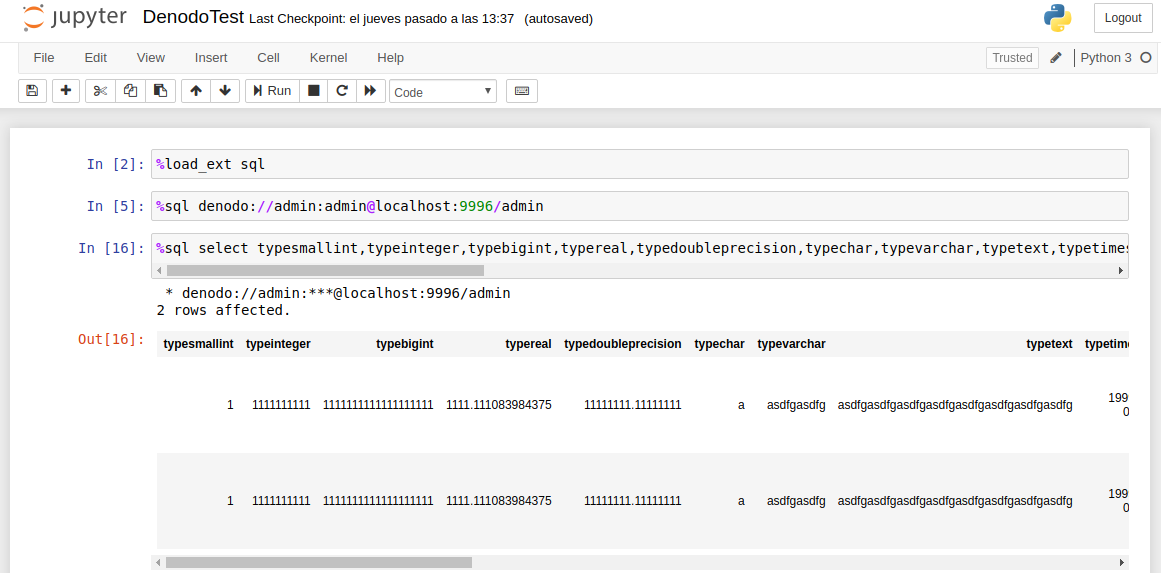The image size is (1161, 573).
Task: Click the typereal column header
Action: (529, 344)
